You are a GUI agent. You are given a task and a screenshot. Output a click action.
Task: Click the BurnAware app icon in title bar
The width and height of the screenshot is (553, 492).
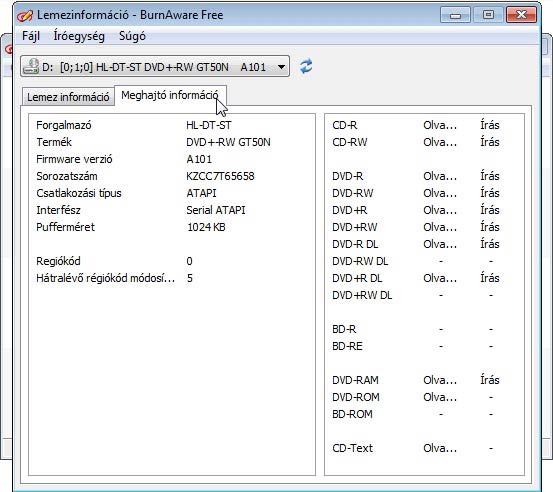(x=25, y=15)
